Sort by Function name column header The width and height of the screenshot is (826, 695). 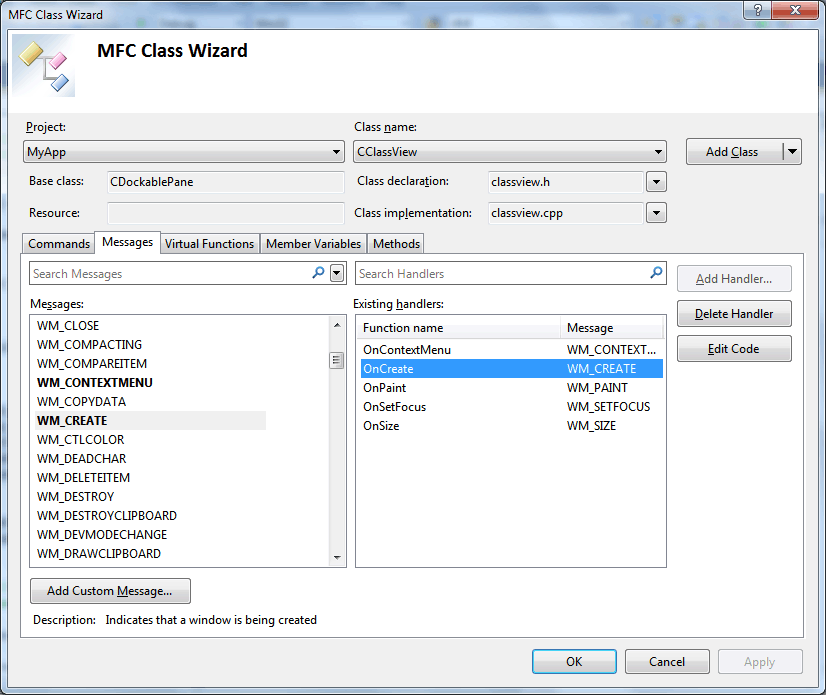click(x=459, y=328)
